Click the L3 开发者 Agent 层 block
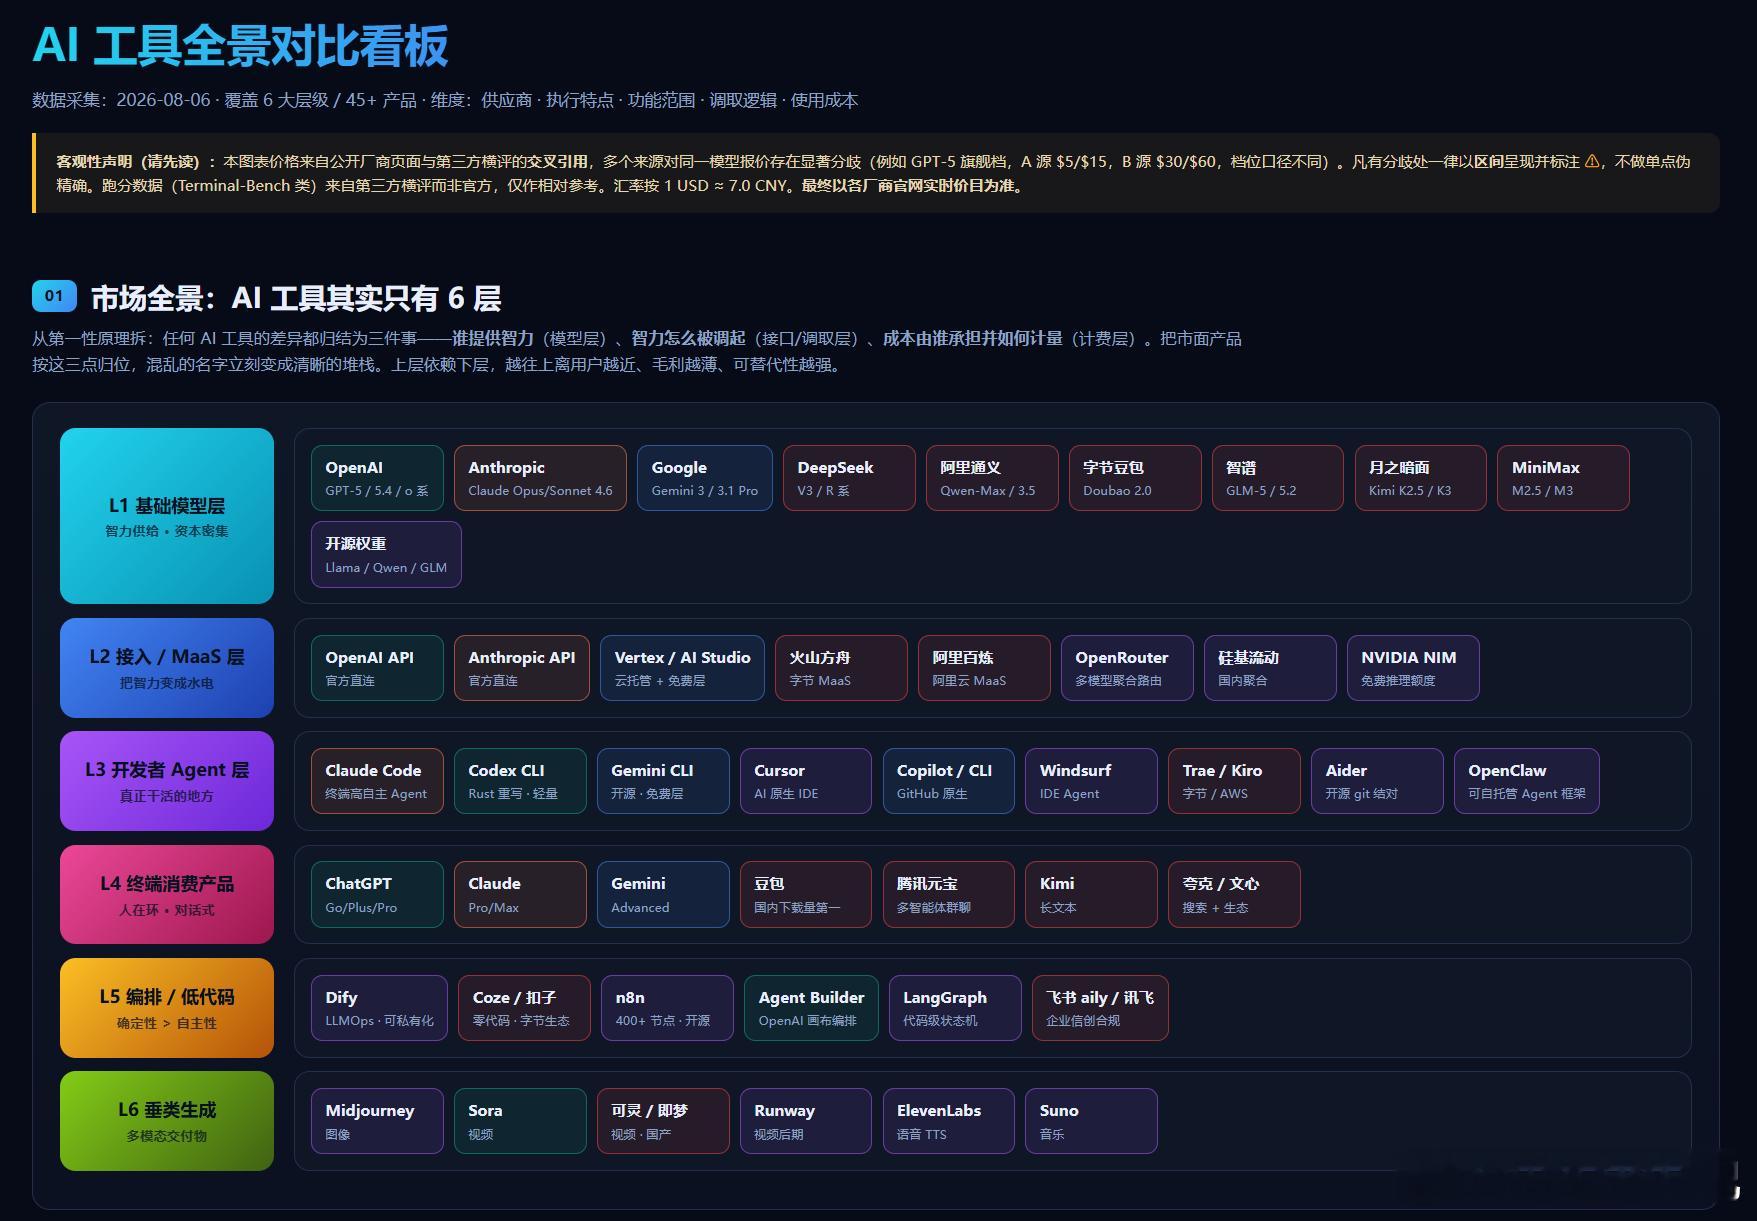Screen dimensions: 1757x1221 (167, 781)
